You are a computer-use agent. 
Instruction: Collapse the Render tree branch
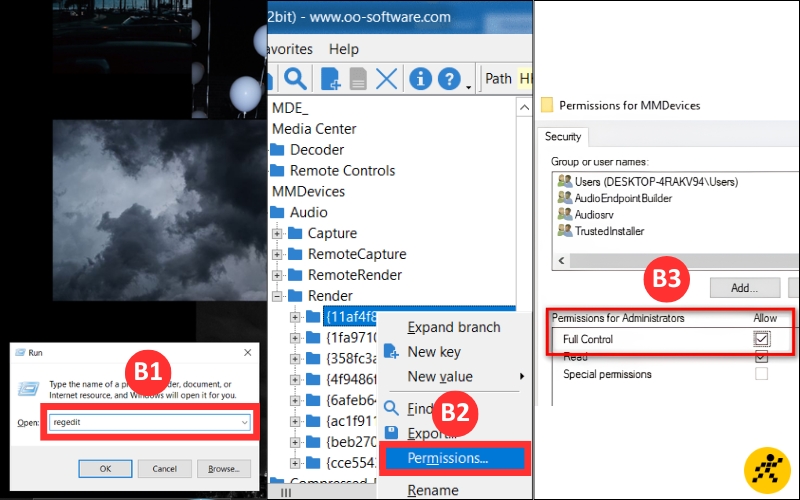pyautogui.click(x=277, y=296)
